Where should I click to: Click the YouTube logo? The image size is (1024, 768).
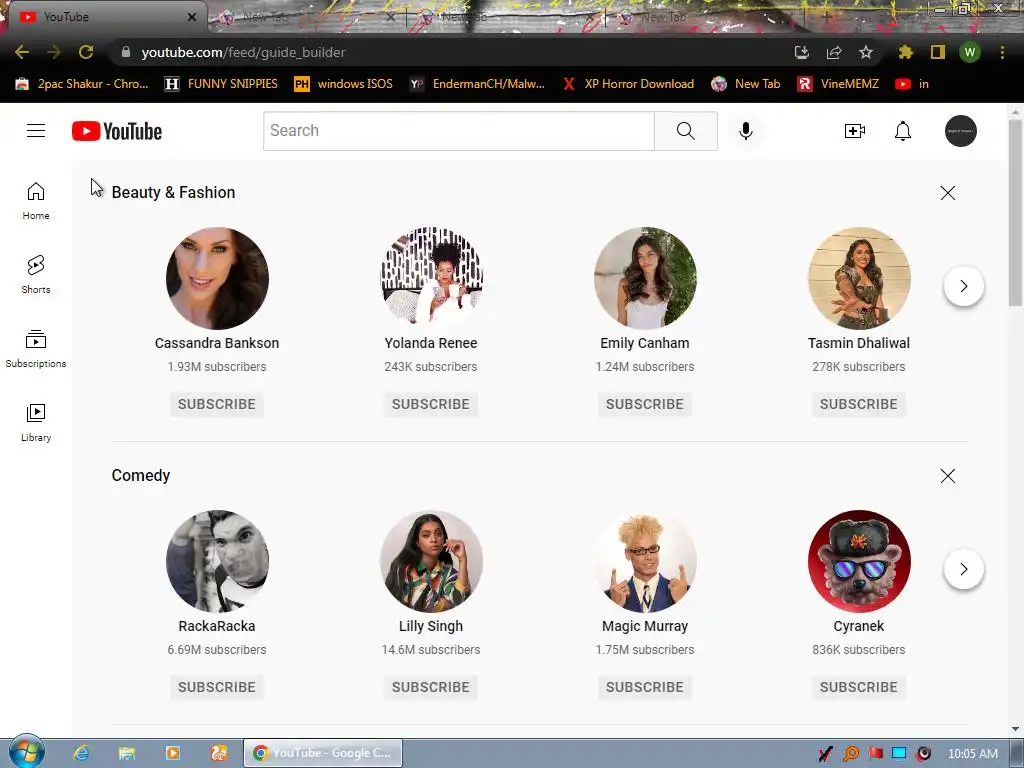pyautogui.click(x=117, y=131)
